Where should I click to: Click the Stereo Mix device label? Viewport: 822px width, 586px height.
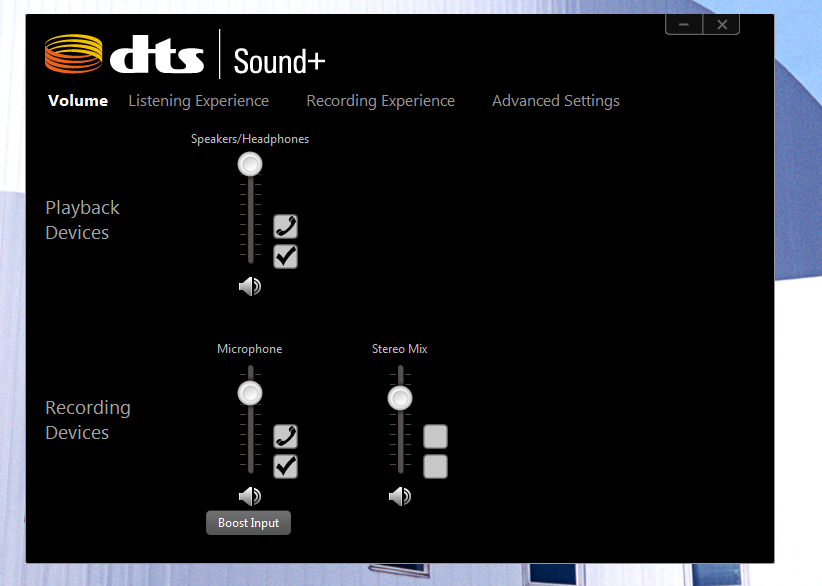tap(399, 349)
